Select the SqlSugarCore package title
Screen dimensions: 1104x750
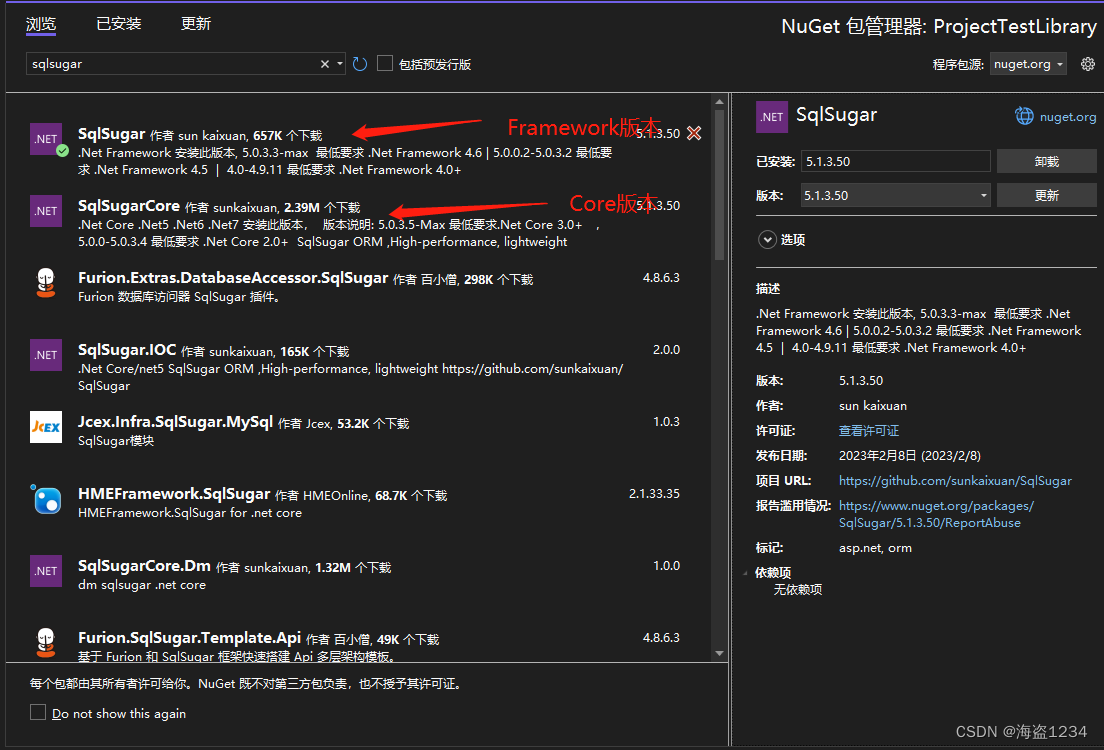point(129,206)
